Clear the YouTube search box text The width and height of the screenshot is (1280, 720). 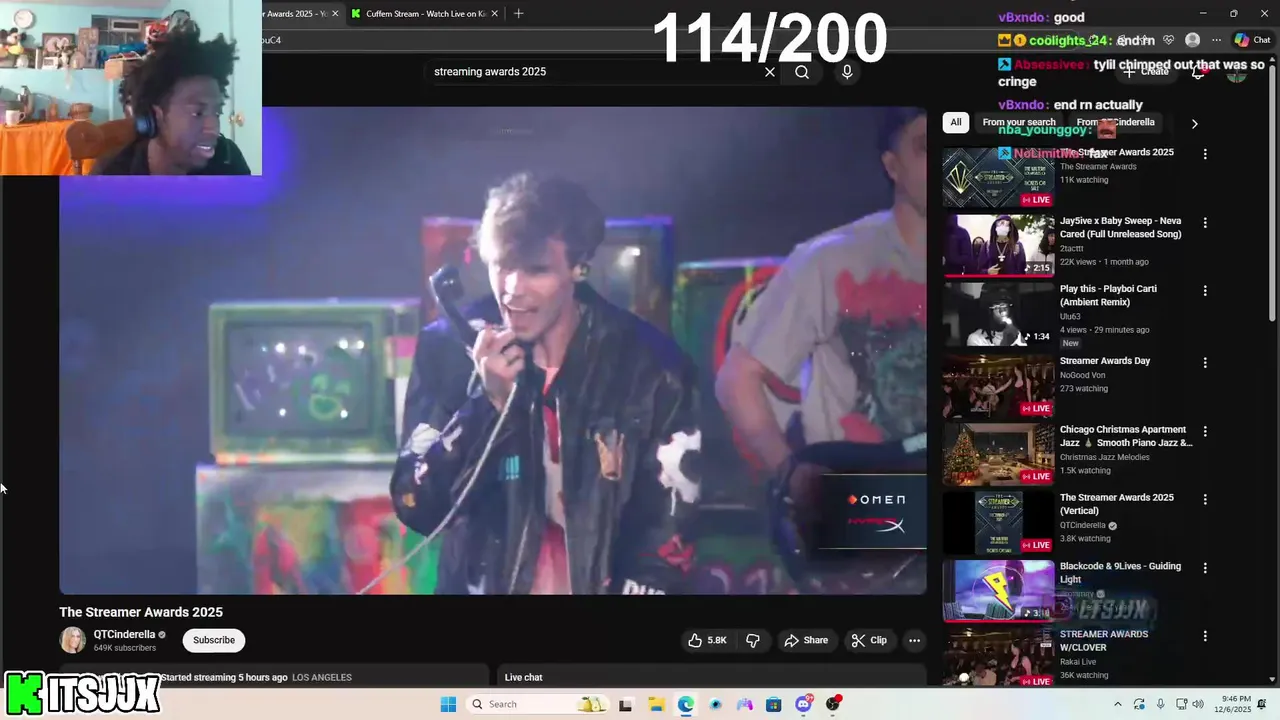coord(770,72)
